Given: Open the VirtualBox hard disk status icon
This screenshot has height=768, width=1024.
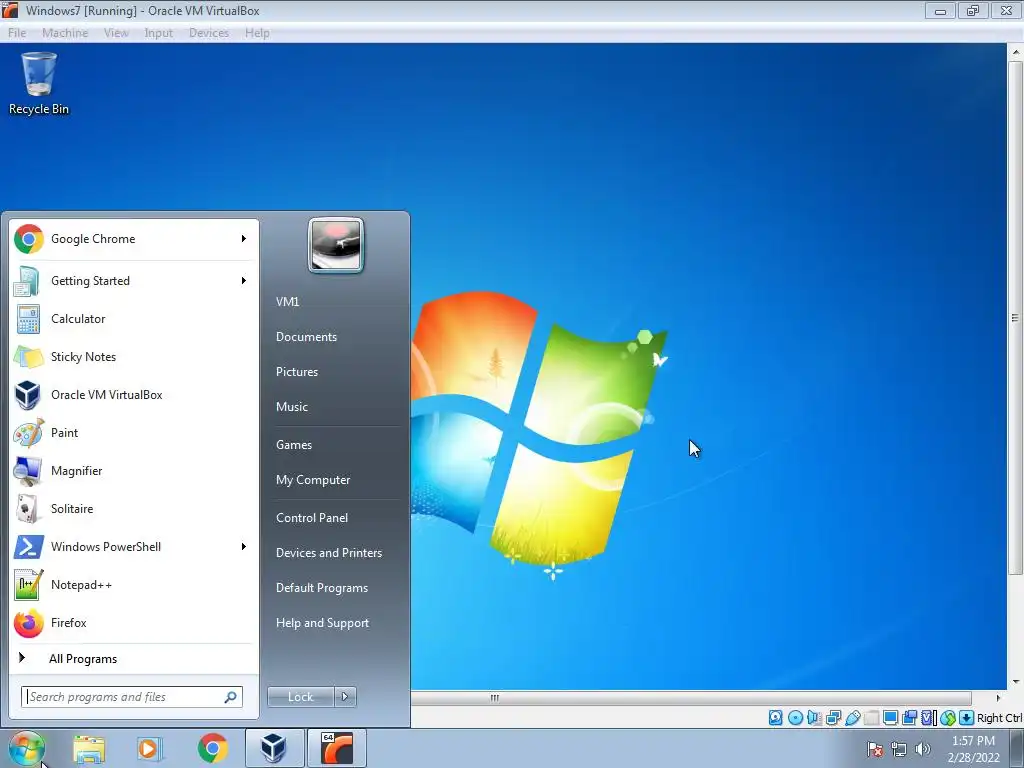Looking at the screenshot, I should (775, 718).
